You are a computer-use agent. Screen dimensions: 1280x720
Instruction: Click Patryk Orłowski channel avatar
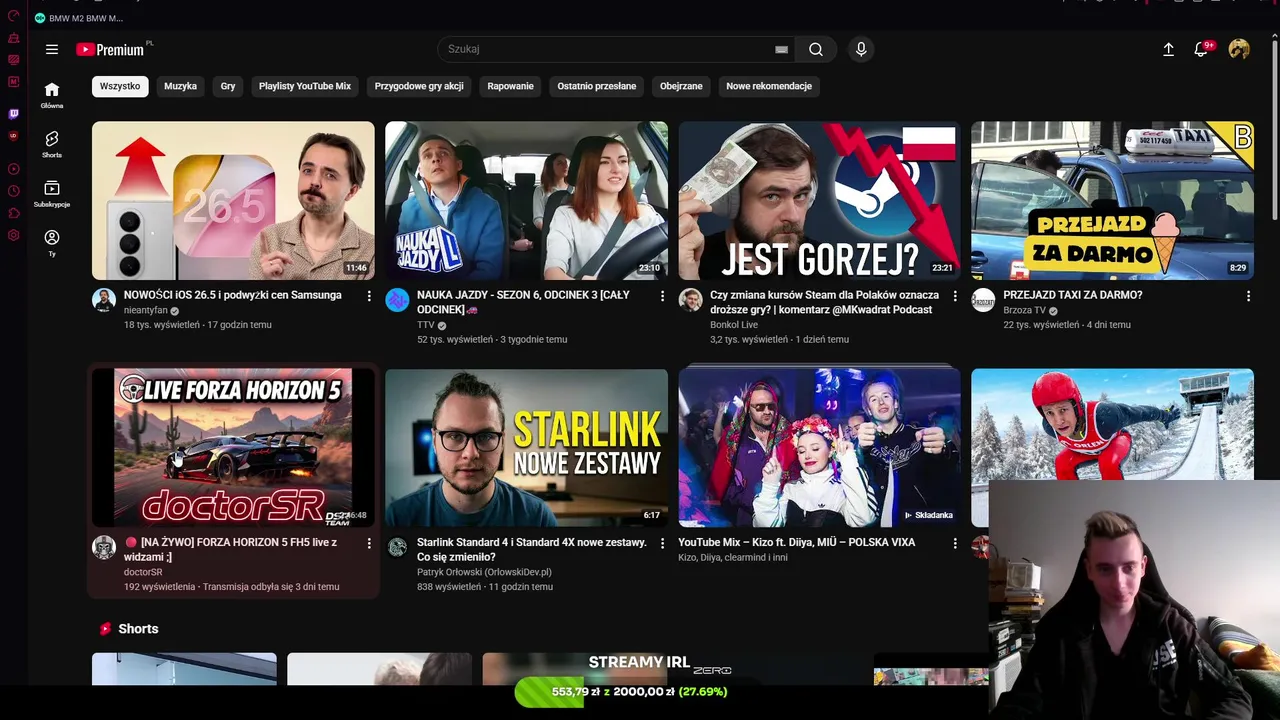[397, 547]
